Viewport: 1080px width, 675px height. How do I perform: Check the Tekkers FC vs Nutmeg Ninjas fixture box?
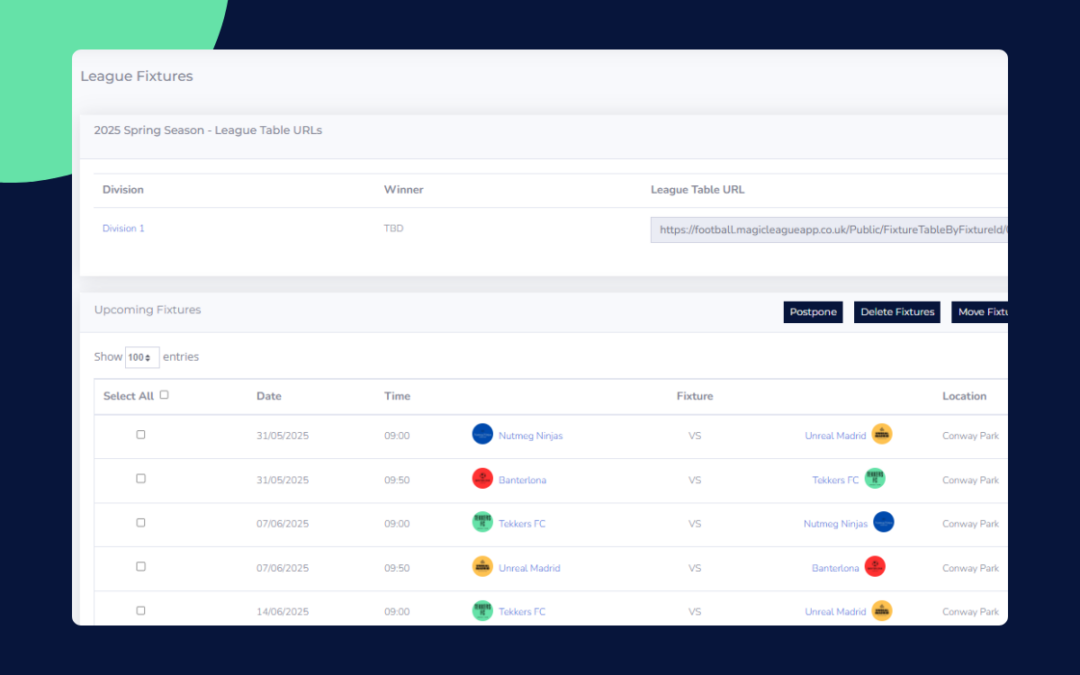(141, 523)
